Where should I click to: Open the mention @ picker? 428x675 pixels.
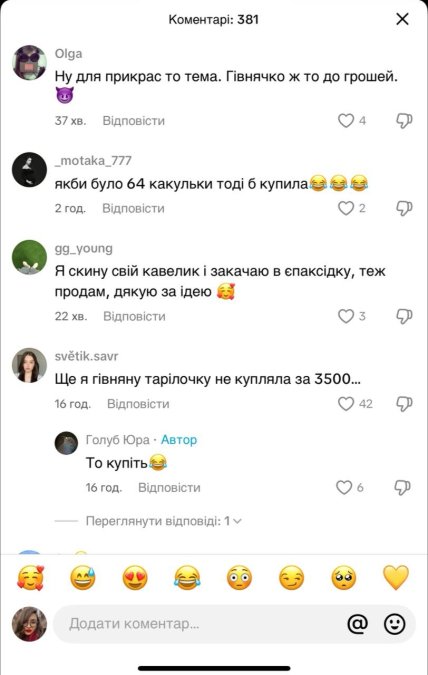click(357, 623)
